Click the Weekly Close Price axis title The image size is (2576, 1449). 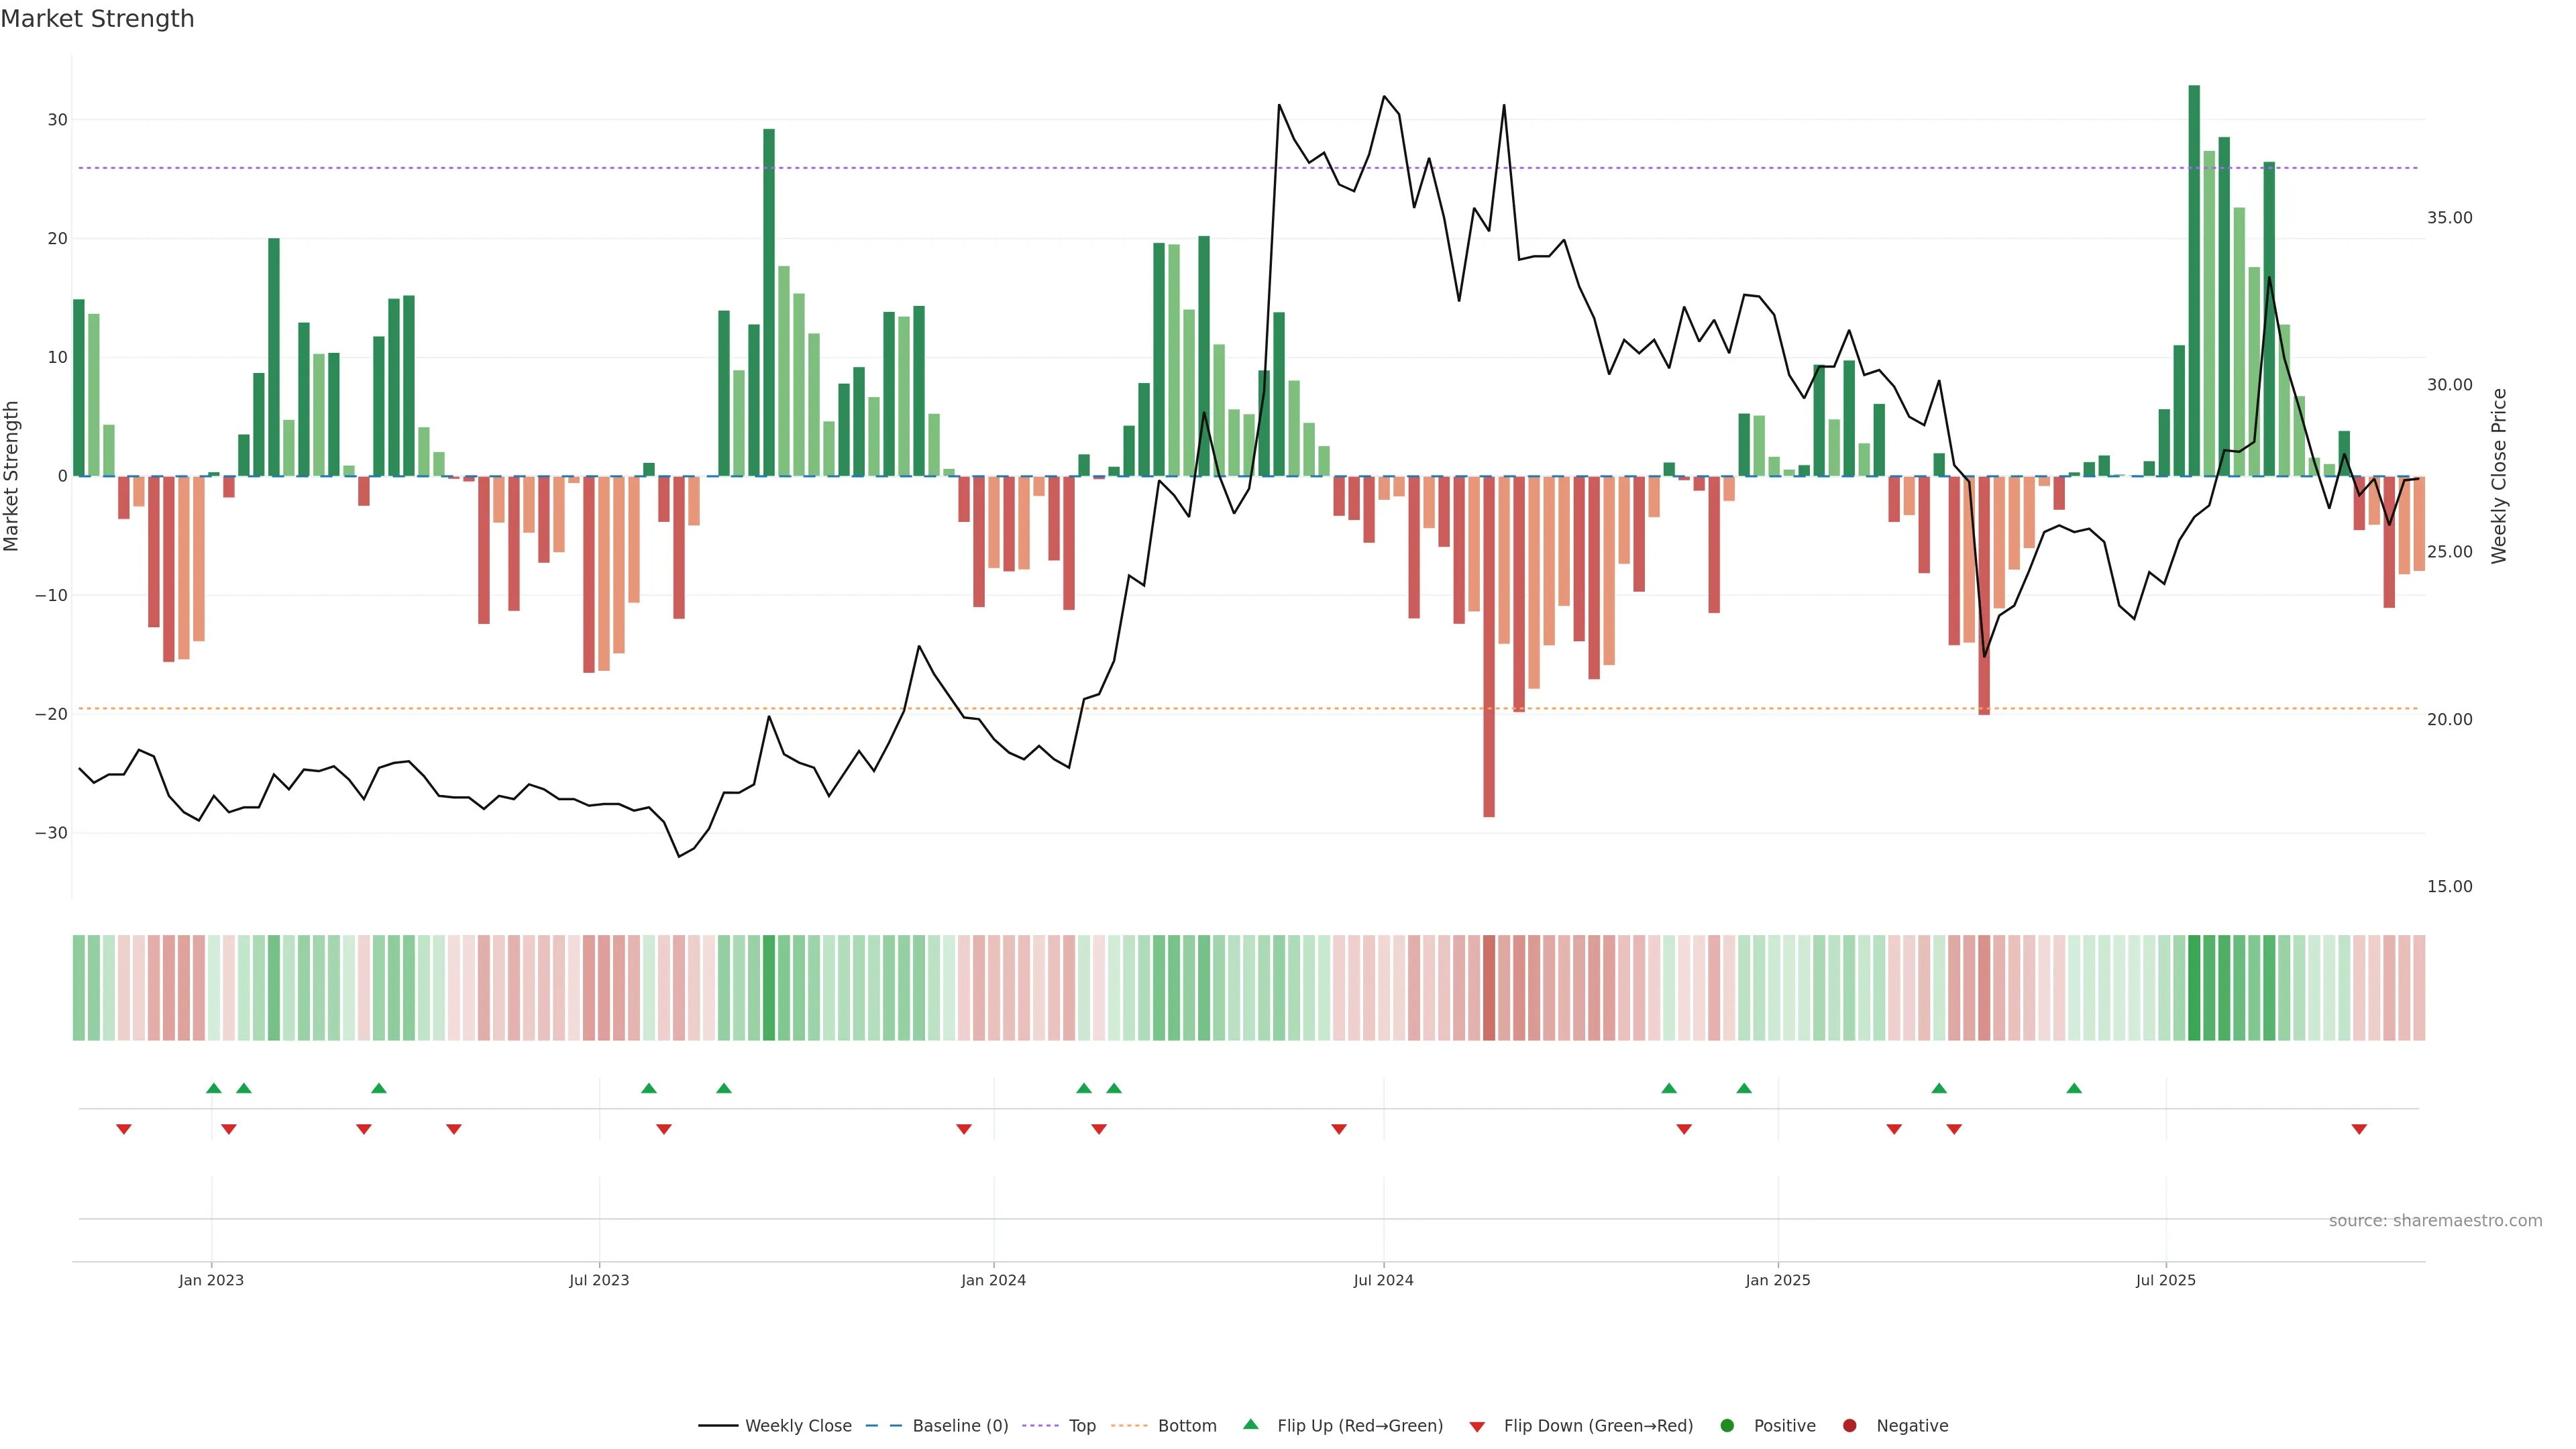2499,476
